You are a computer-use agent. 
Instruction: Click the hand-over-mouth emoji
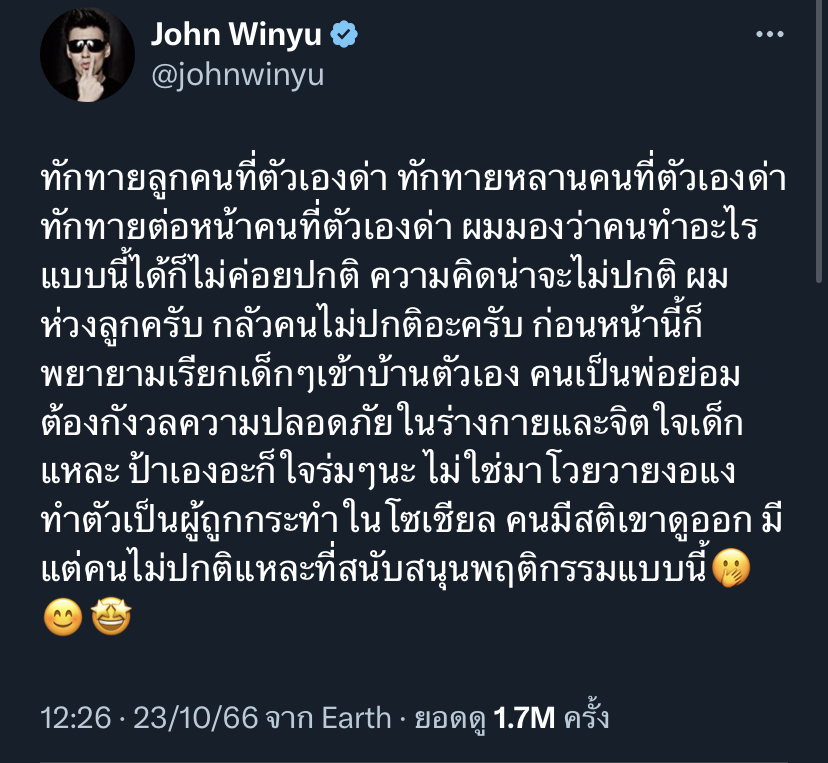(731, 568)
